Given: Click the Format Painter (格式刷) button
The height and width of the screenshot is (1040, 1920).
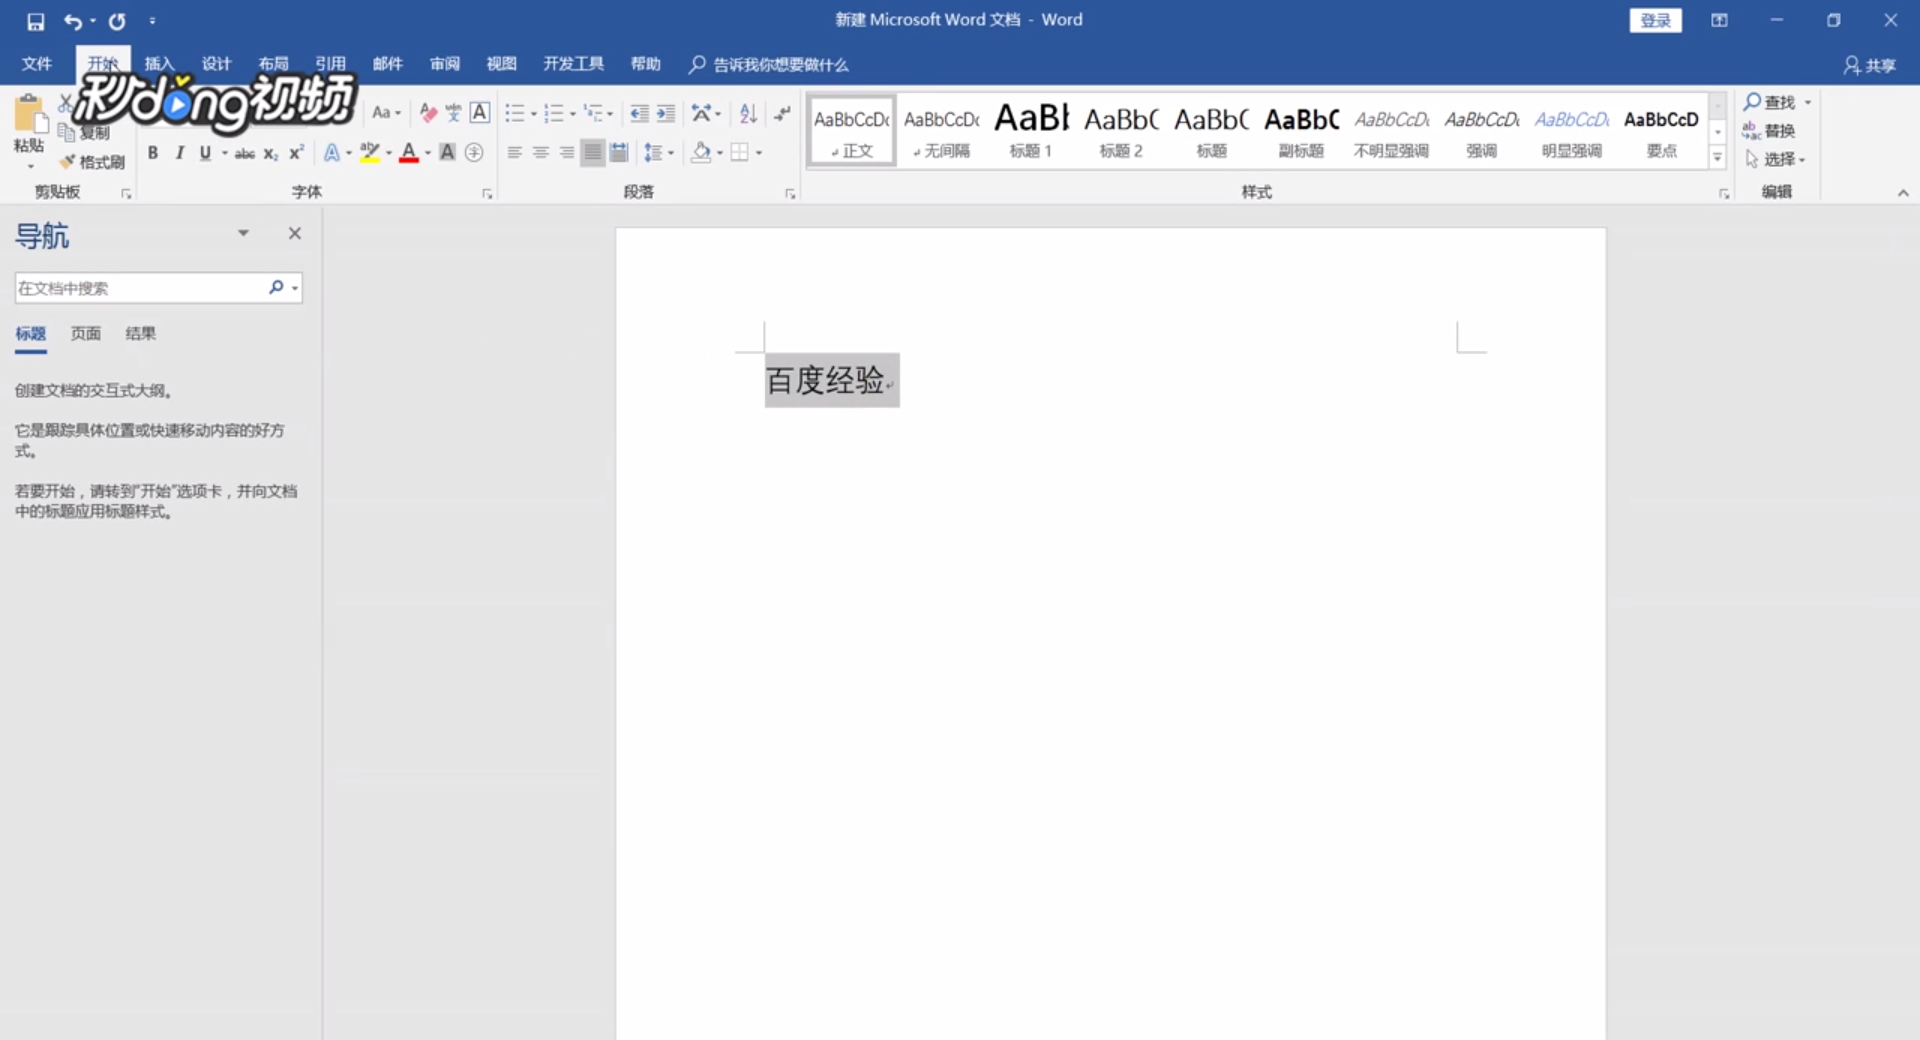Looking at the screenshot, I should 91,162.
